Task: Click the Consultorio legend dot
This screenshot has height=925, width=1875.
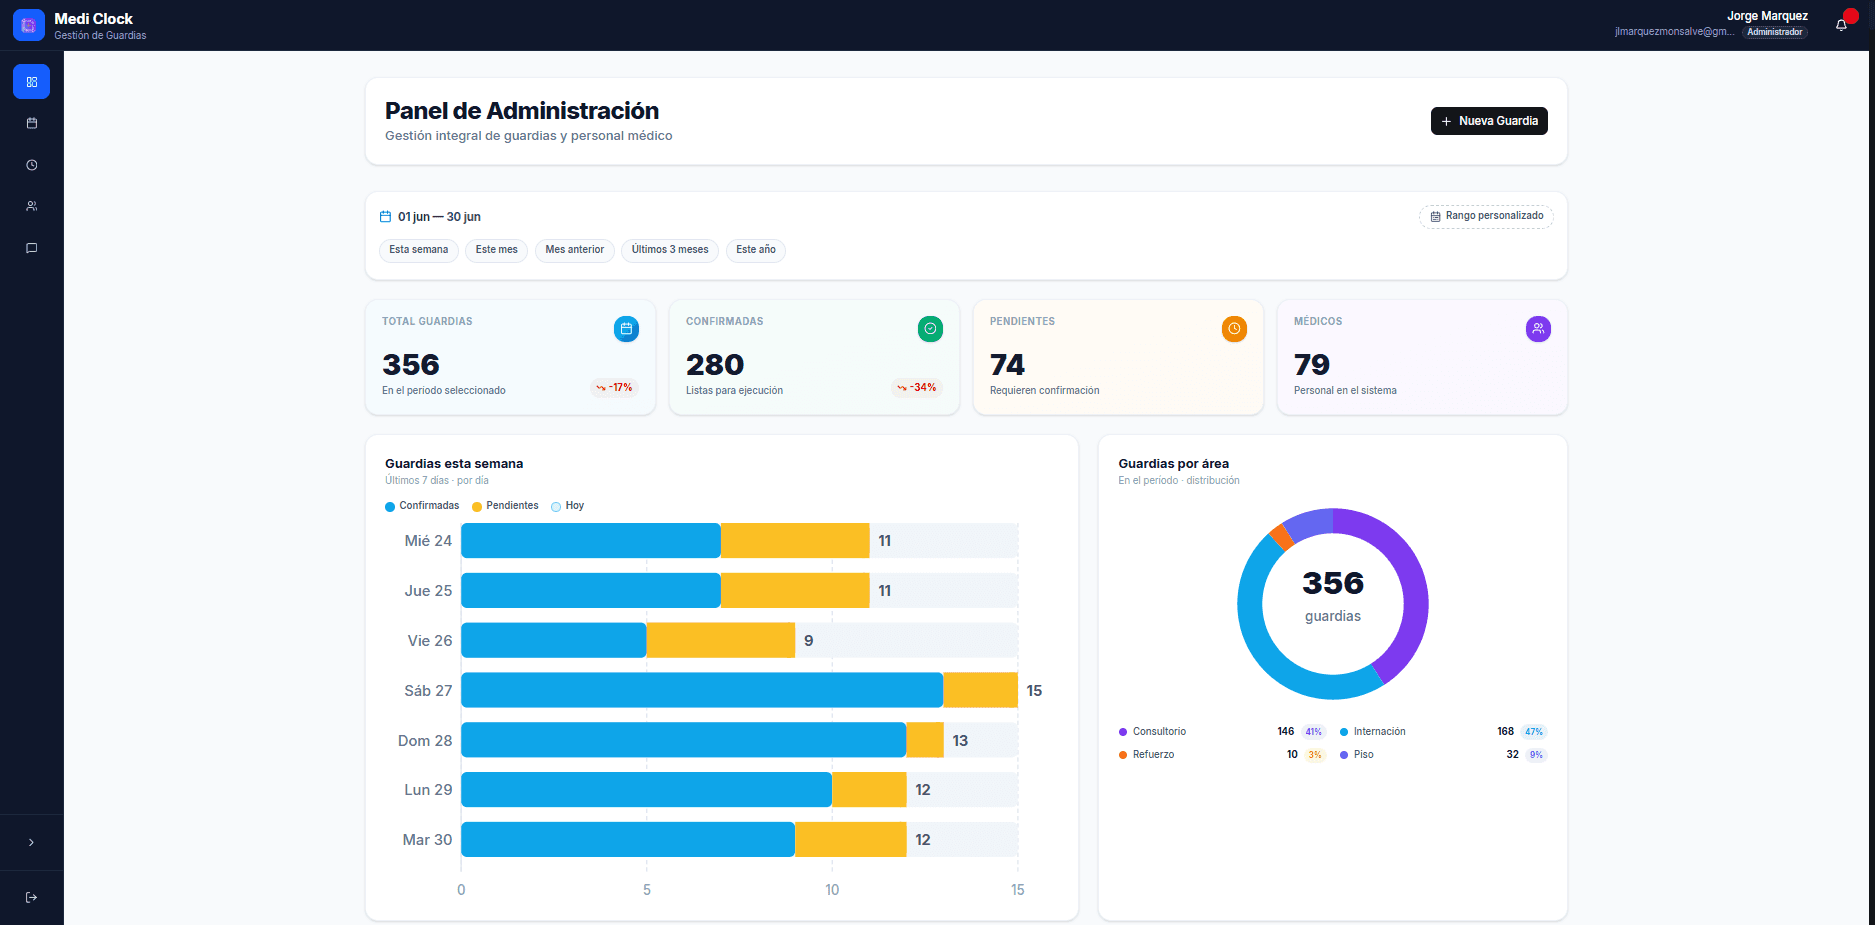Action: point(1123,732)
